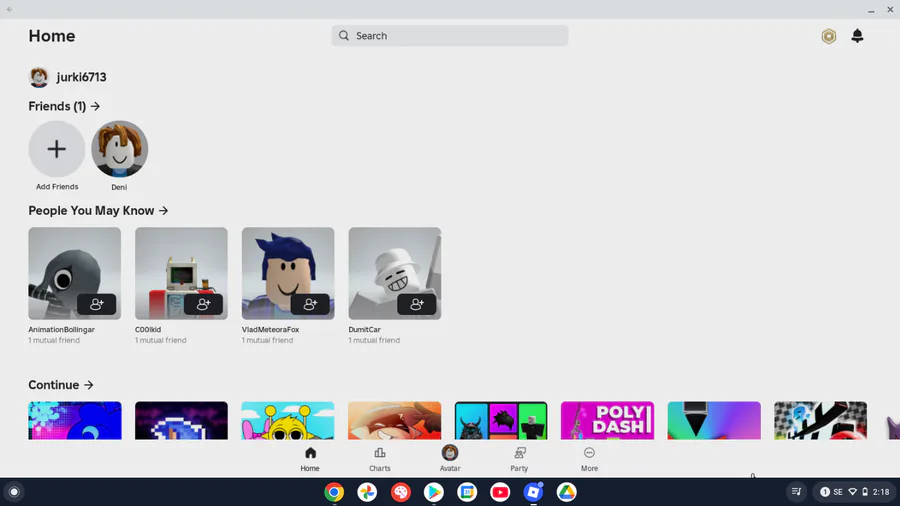Open the checkered racing game tile

pyautogui.click(x=821, y=421)
